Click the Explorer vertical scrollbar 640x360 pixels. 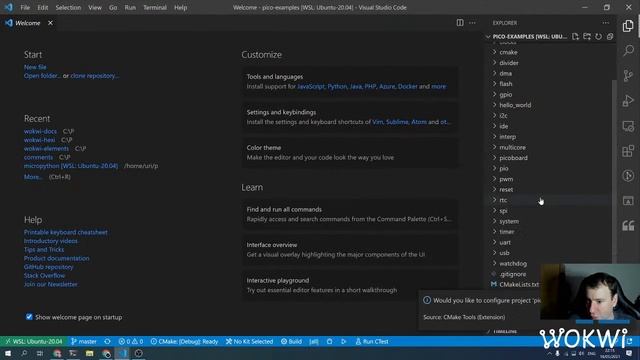pyautogui.click(x=614, y=171)
